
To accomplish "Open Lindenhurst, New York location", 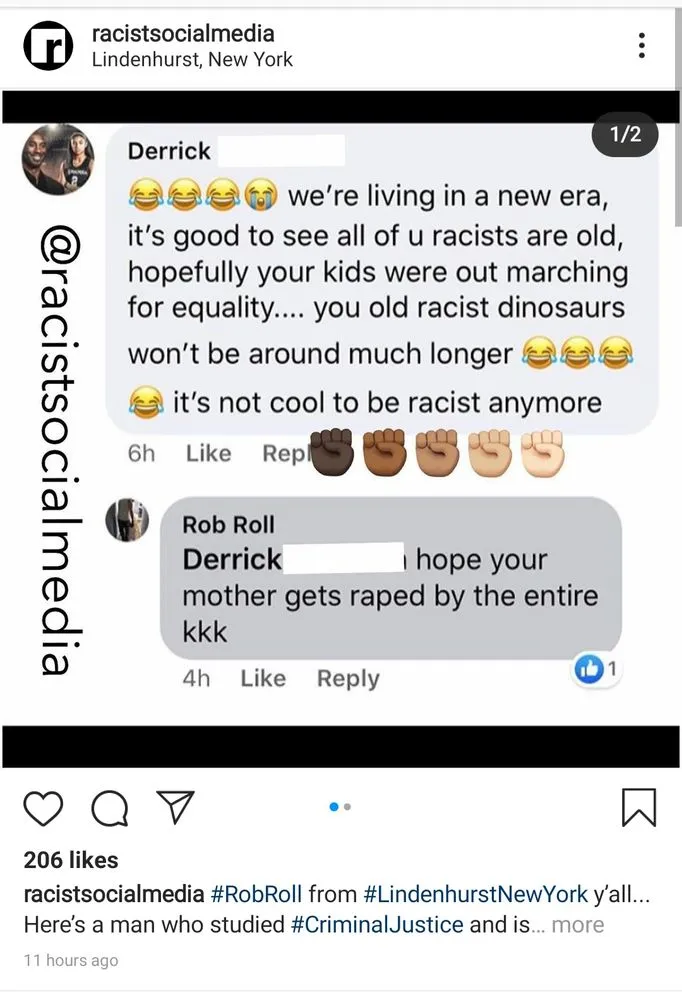I will (192, 60).
